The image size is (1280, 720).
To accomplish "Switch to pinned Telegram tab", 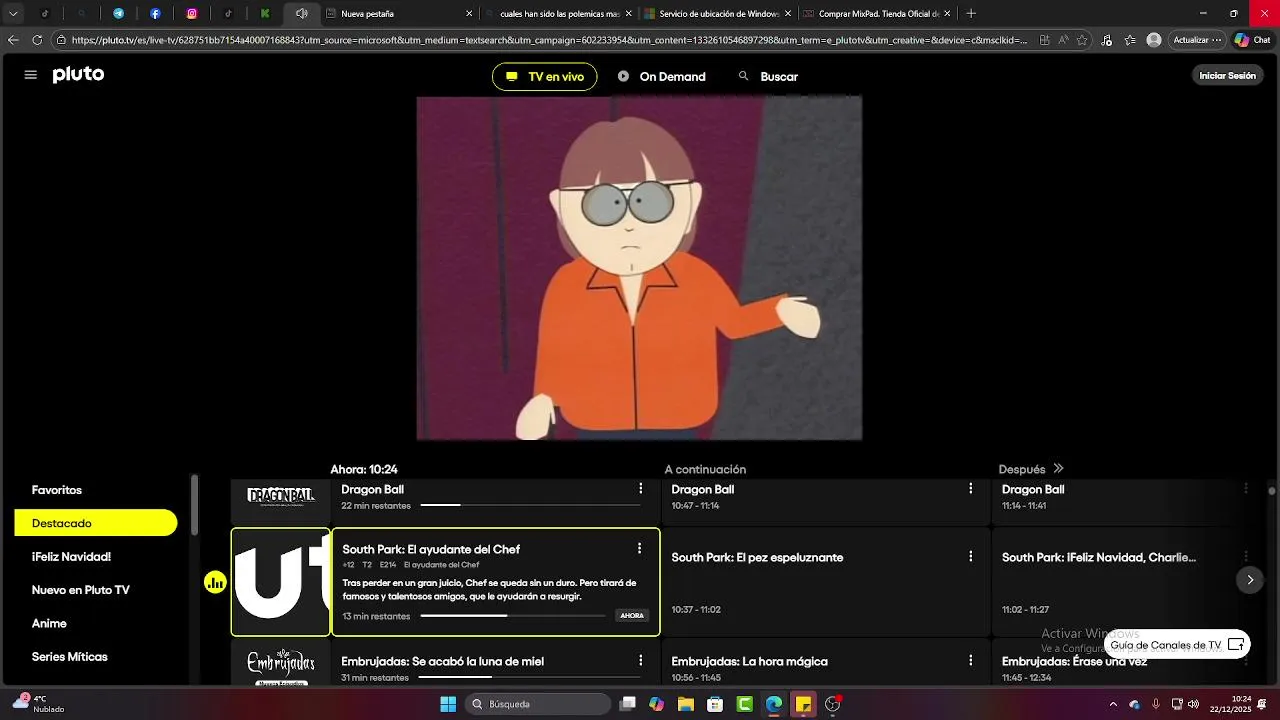I will 118,14.
